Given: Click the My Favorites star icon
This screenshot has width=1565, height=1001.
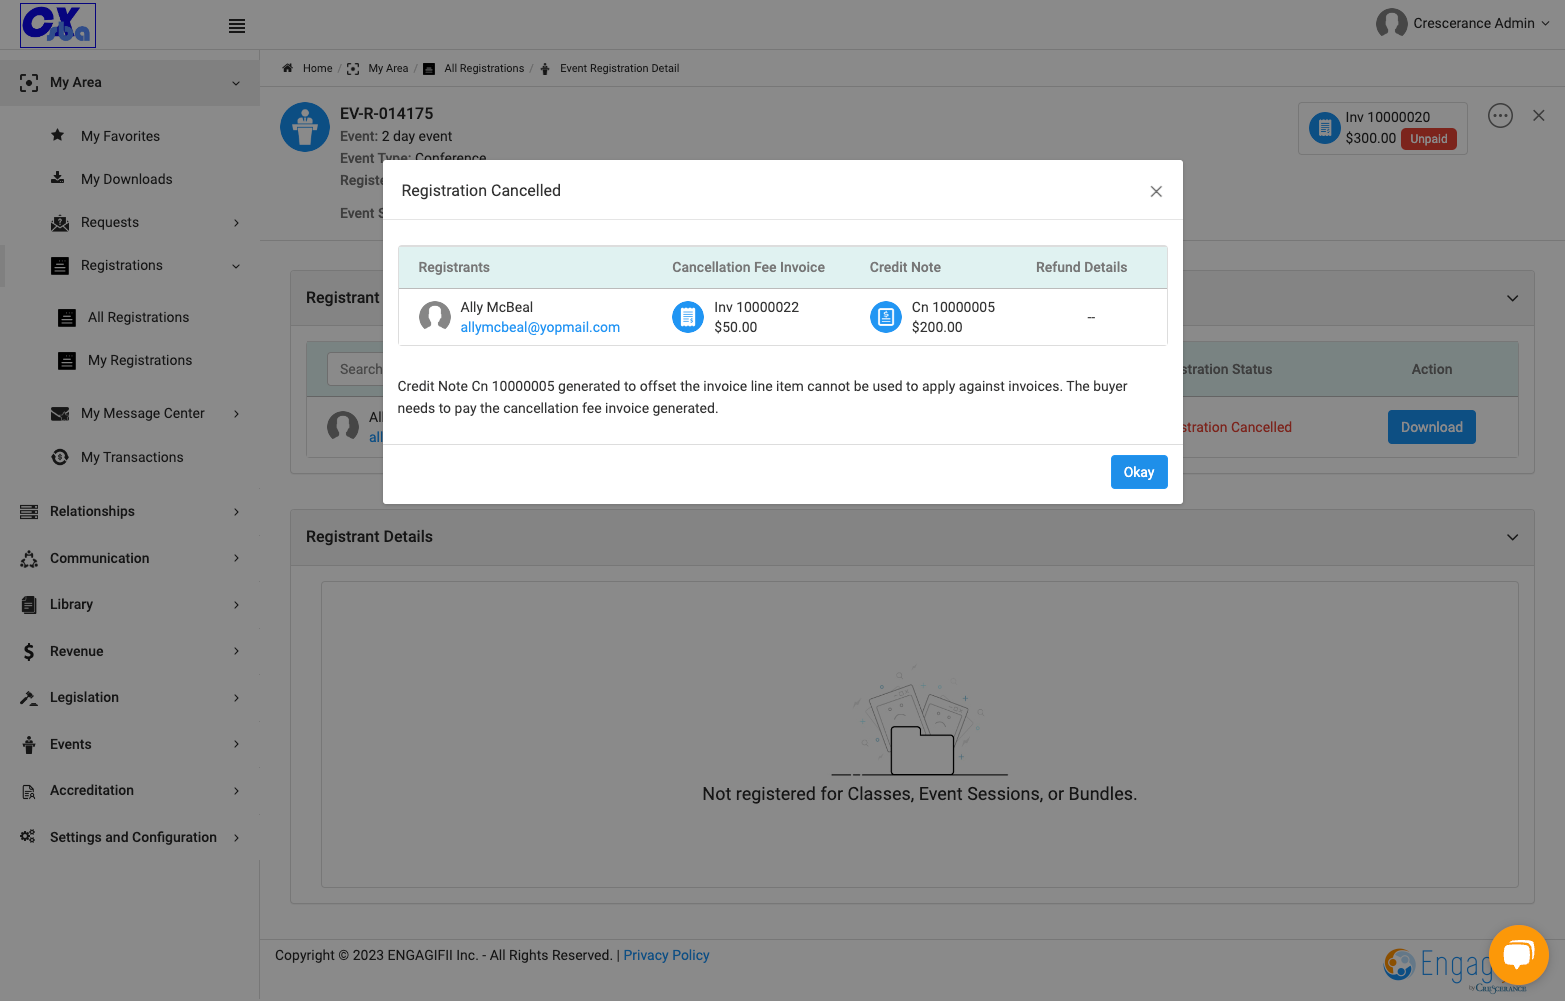Looking at the screenshot, I should [x=58, y=135].
